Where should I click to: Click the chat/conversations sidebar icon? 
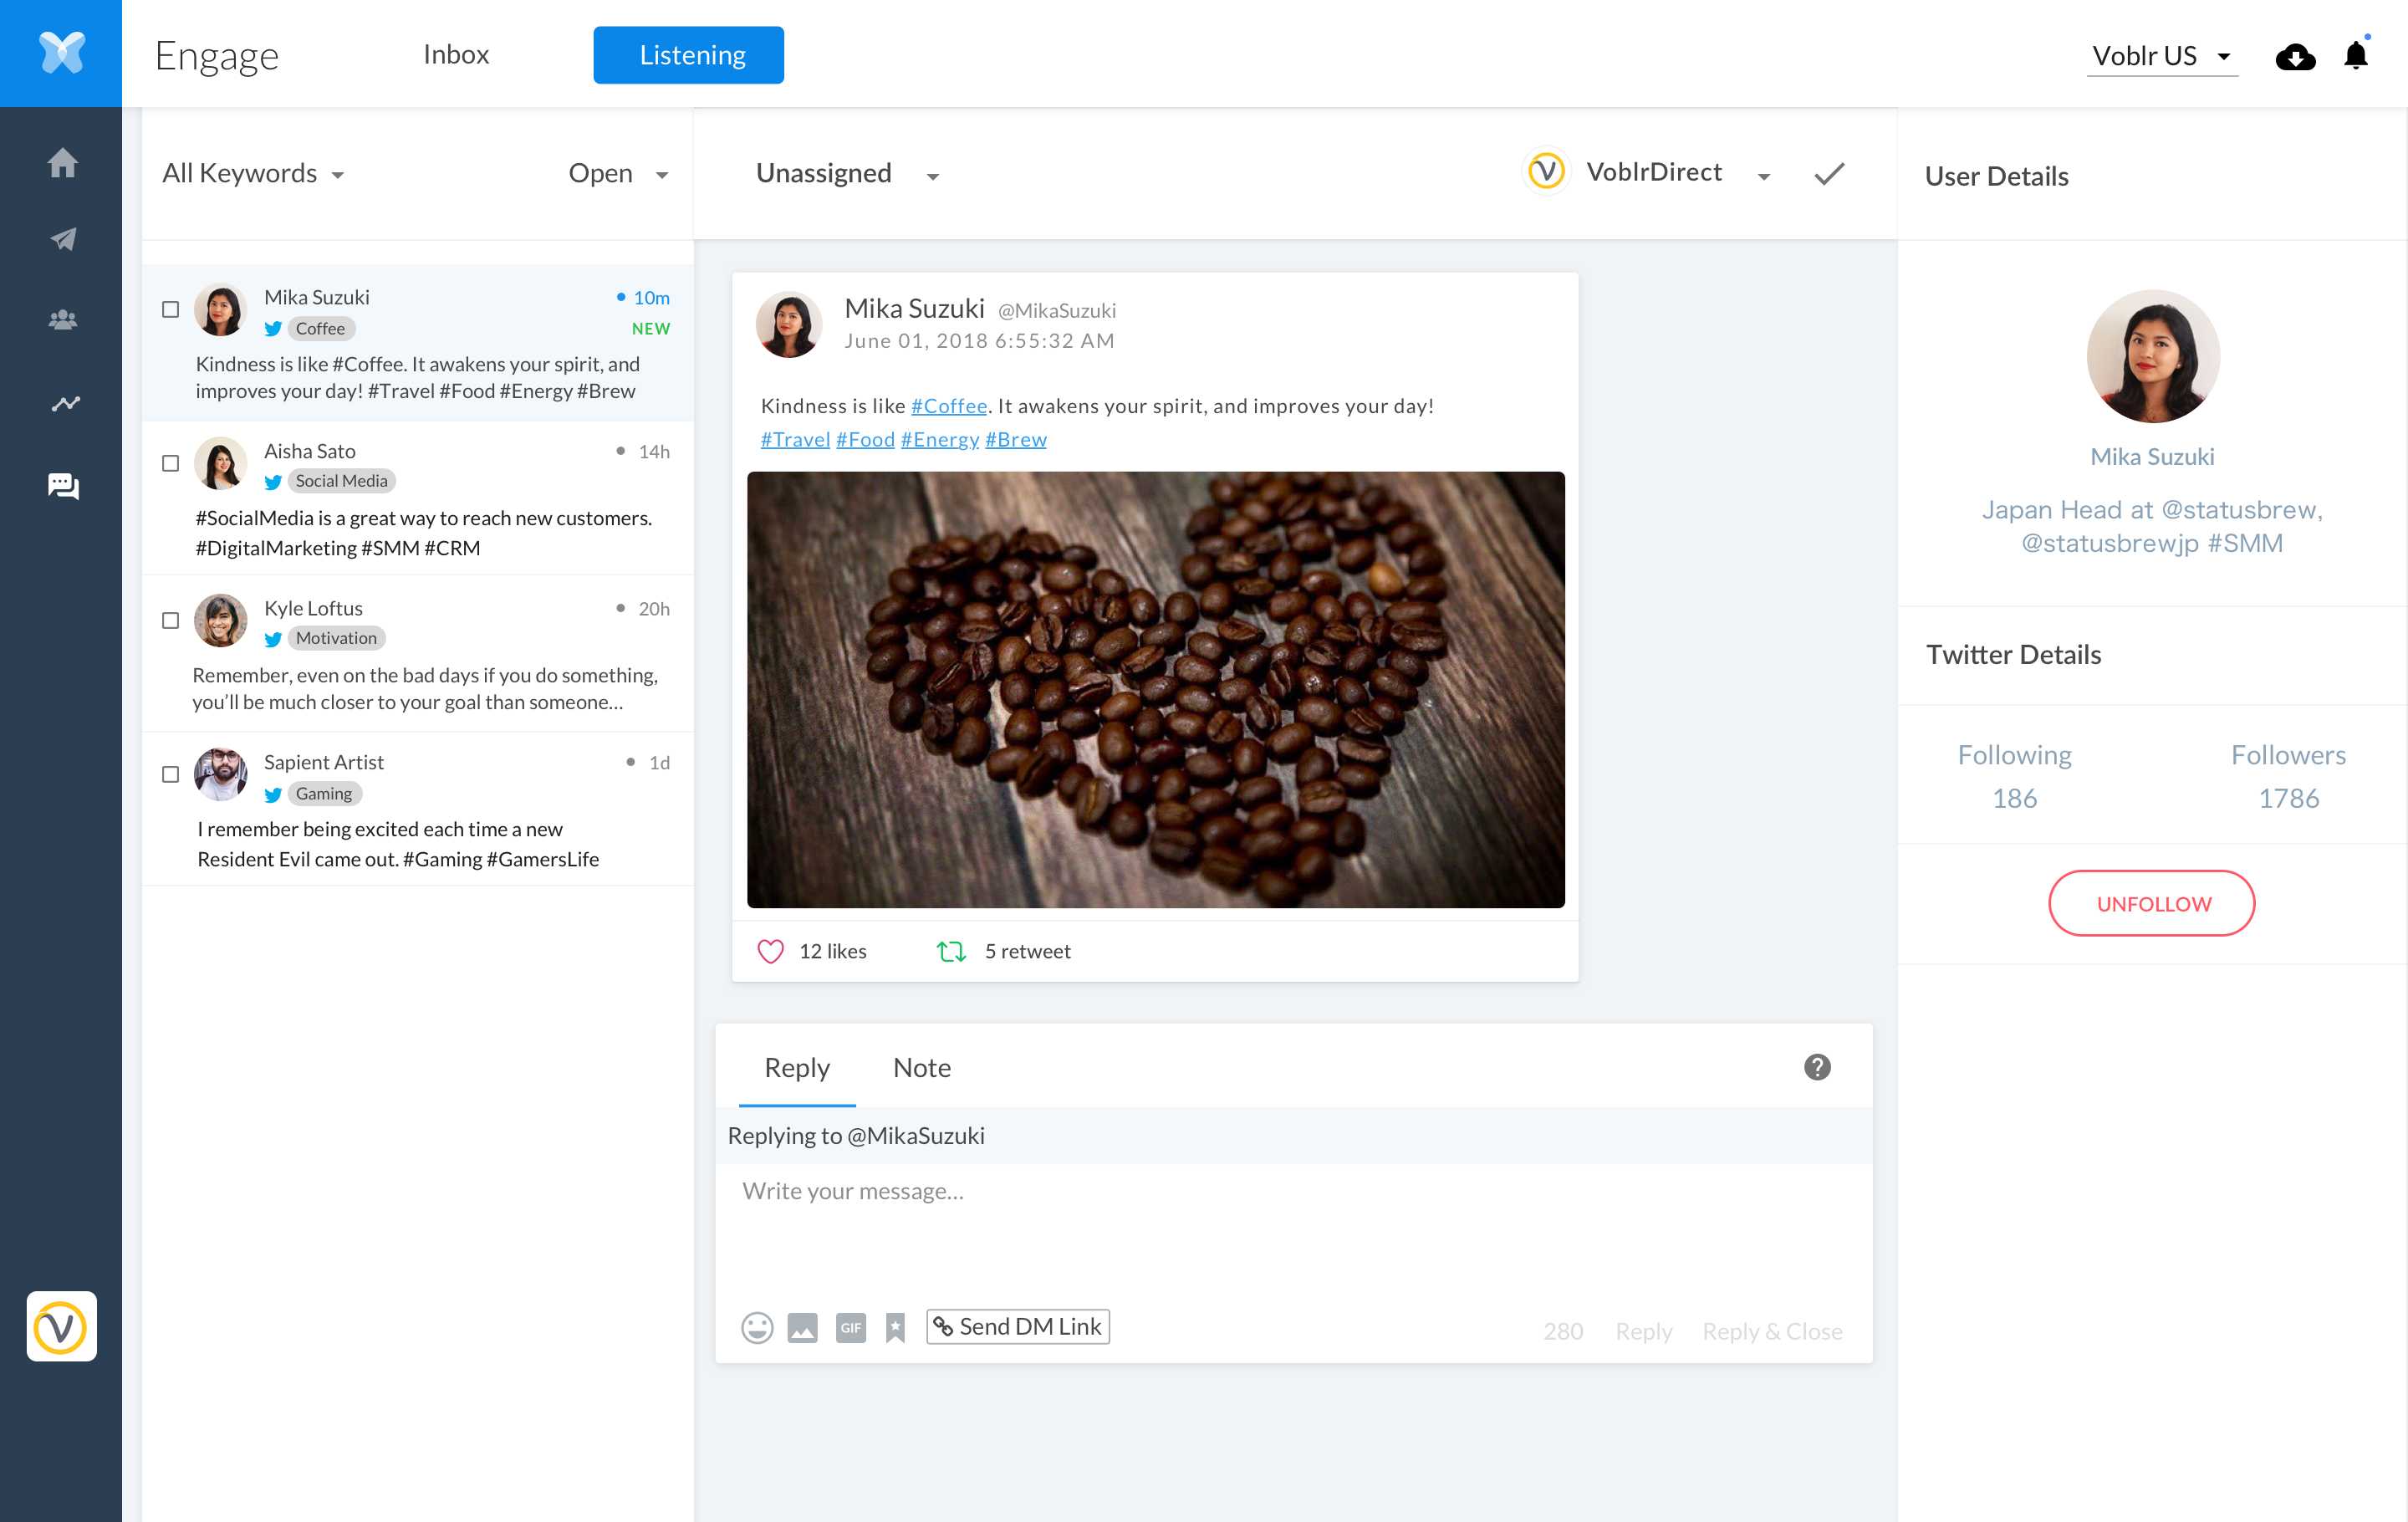pyautogui.click(x=61, y=486)
